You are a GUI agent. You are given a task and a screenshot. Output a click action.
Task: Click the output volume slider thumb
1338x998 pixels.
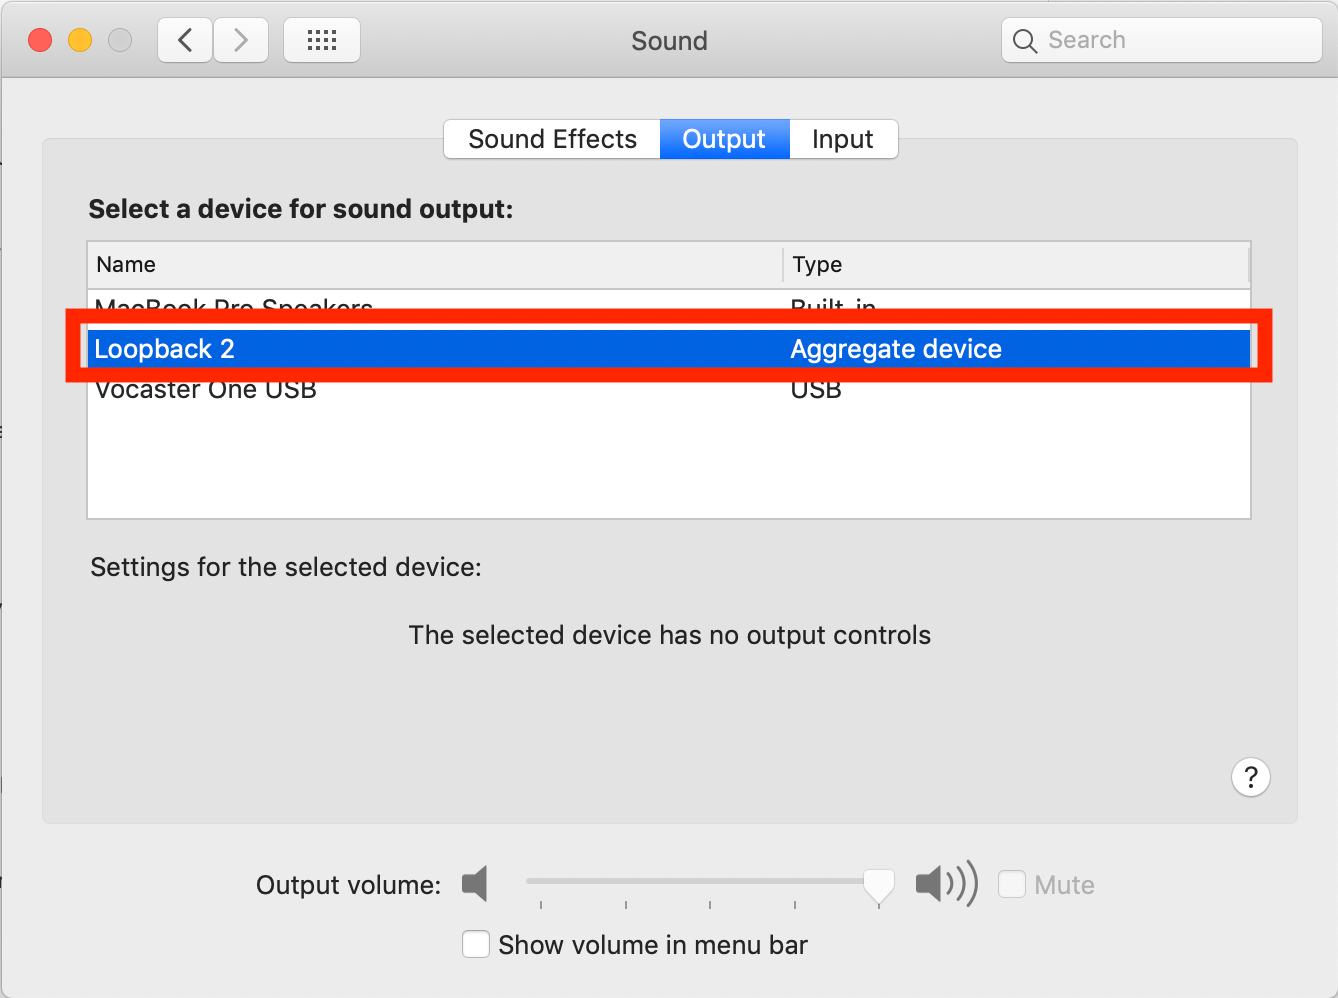pos(878,884)
